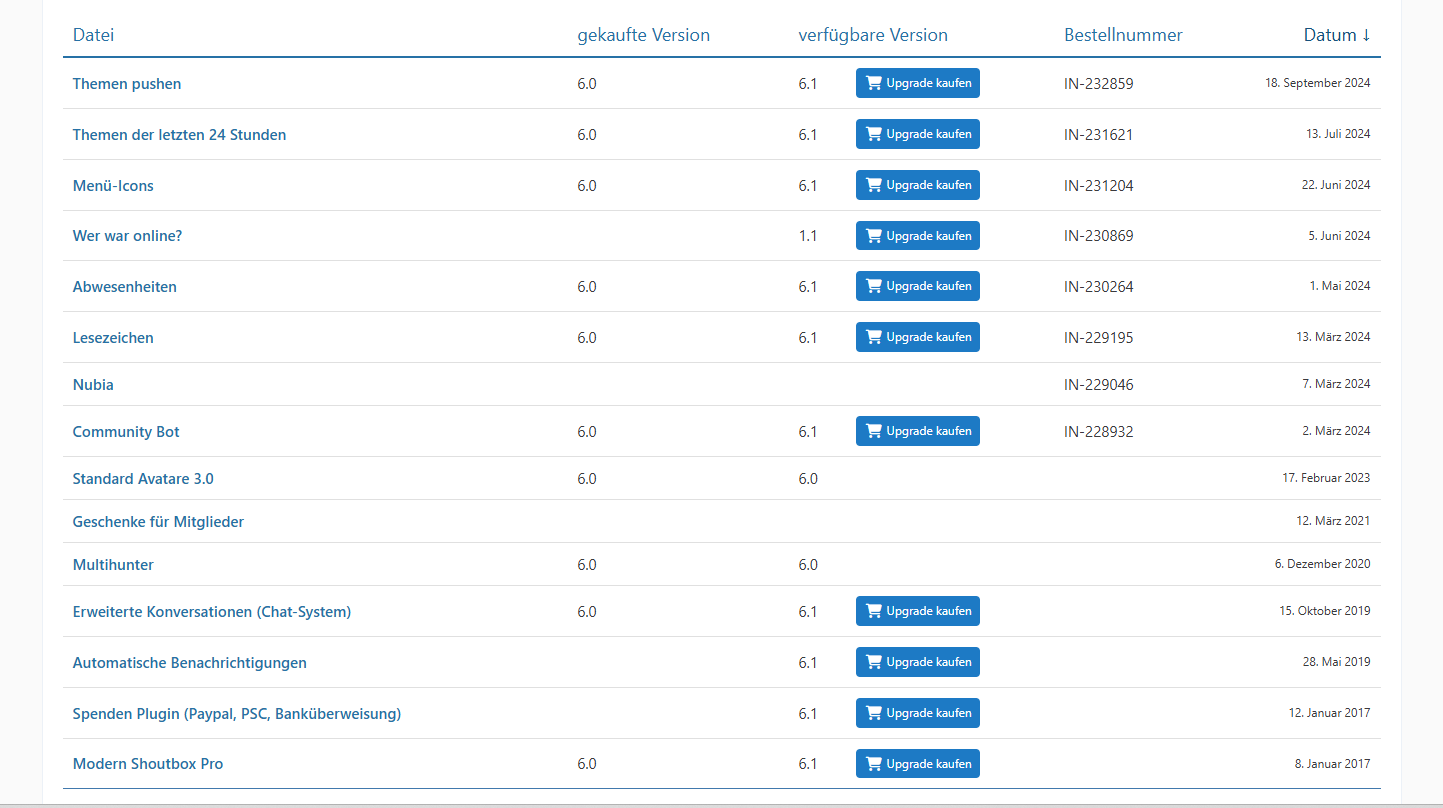Click the cart icon in Menü-Icons row
1443x808 pixels.
874,186
